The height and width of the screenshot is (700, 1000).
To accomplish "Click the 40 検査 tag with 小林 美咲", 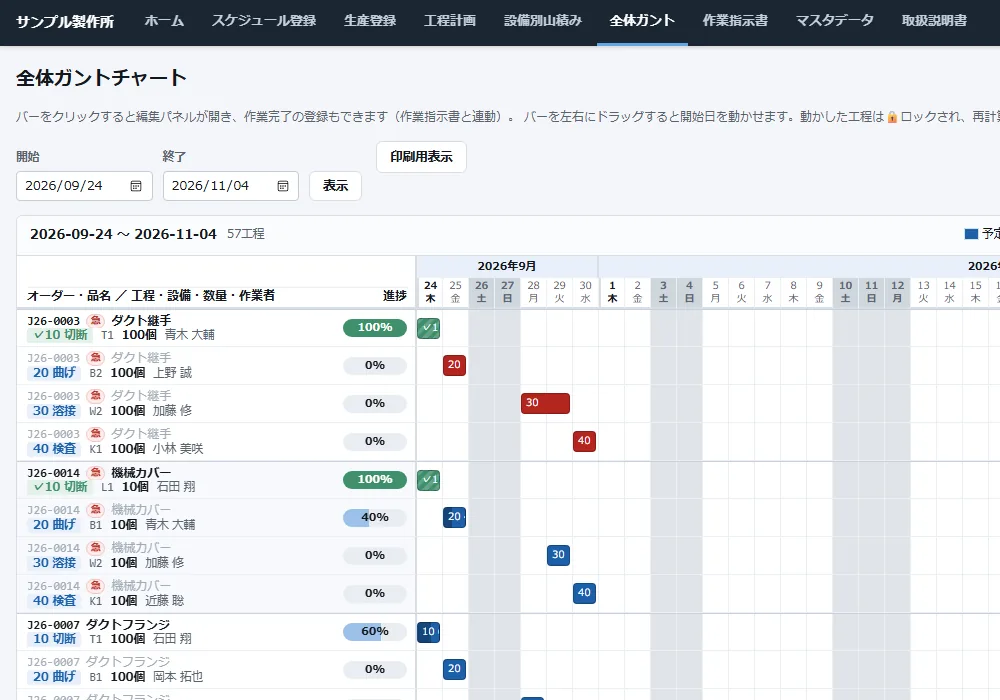I will [x=54, y=449].
